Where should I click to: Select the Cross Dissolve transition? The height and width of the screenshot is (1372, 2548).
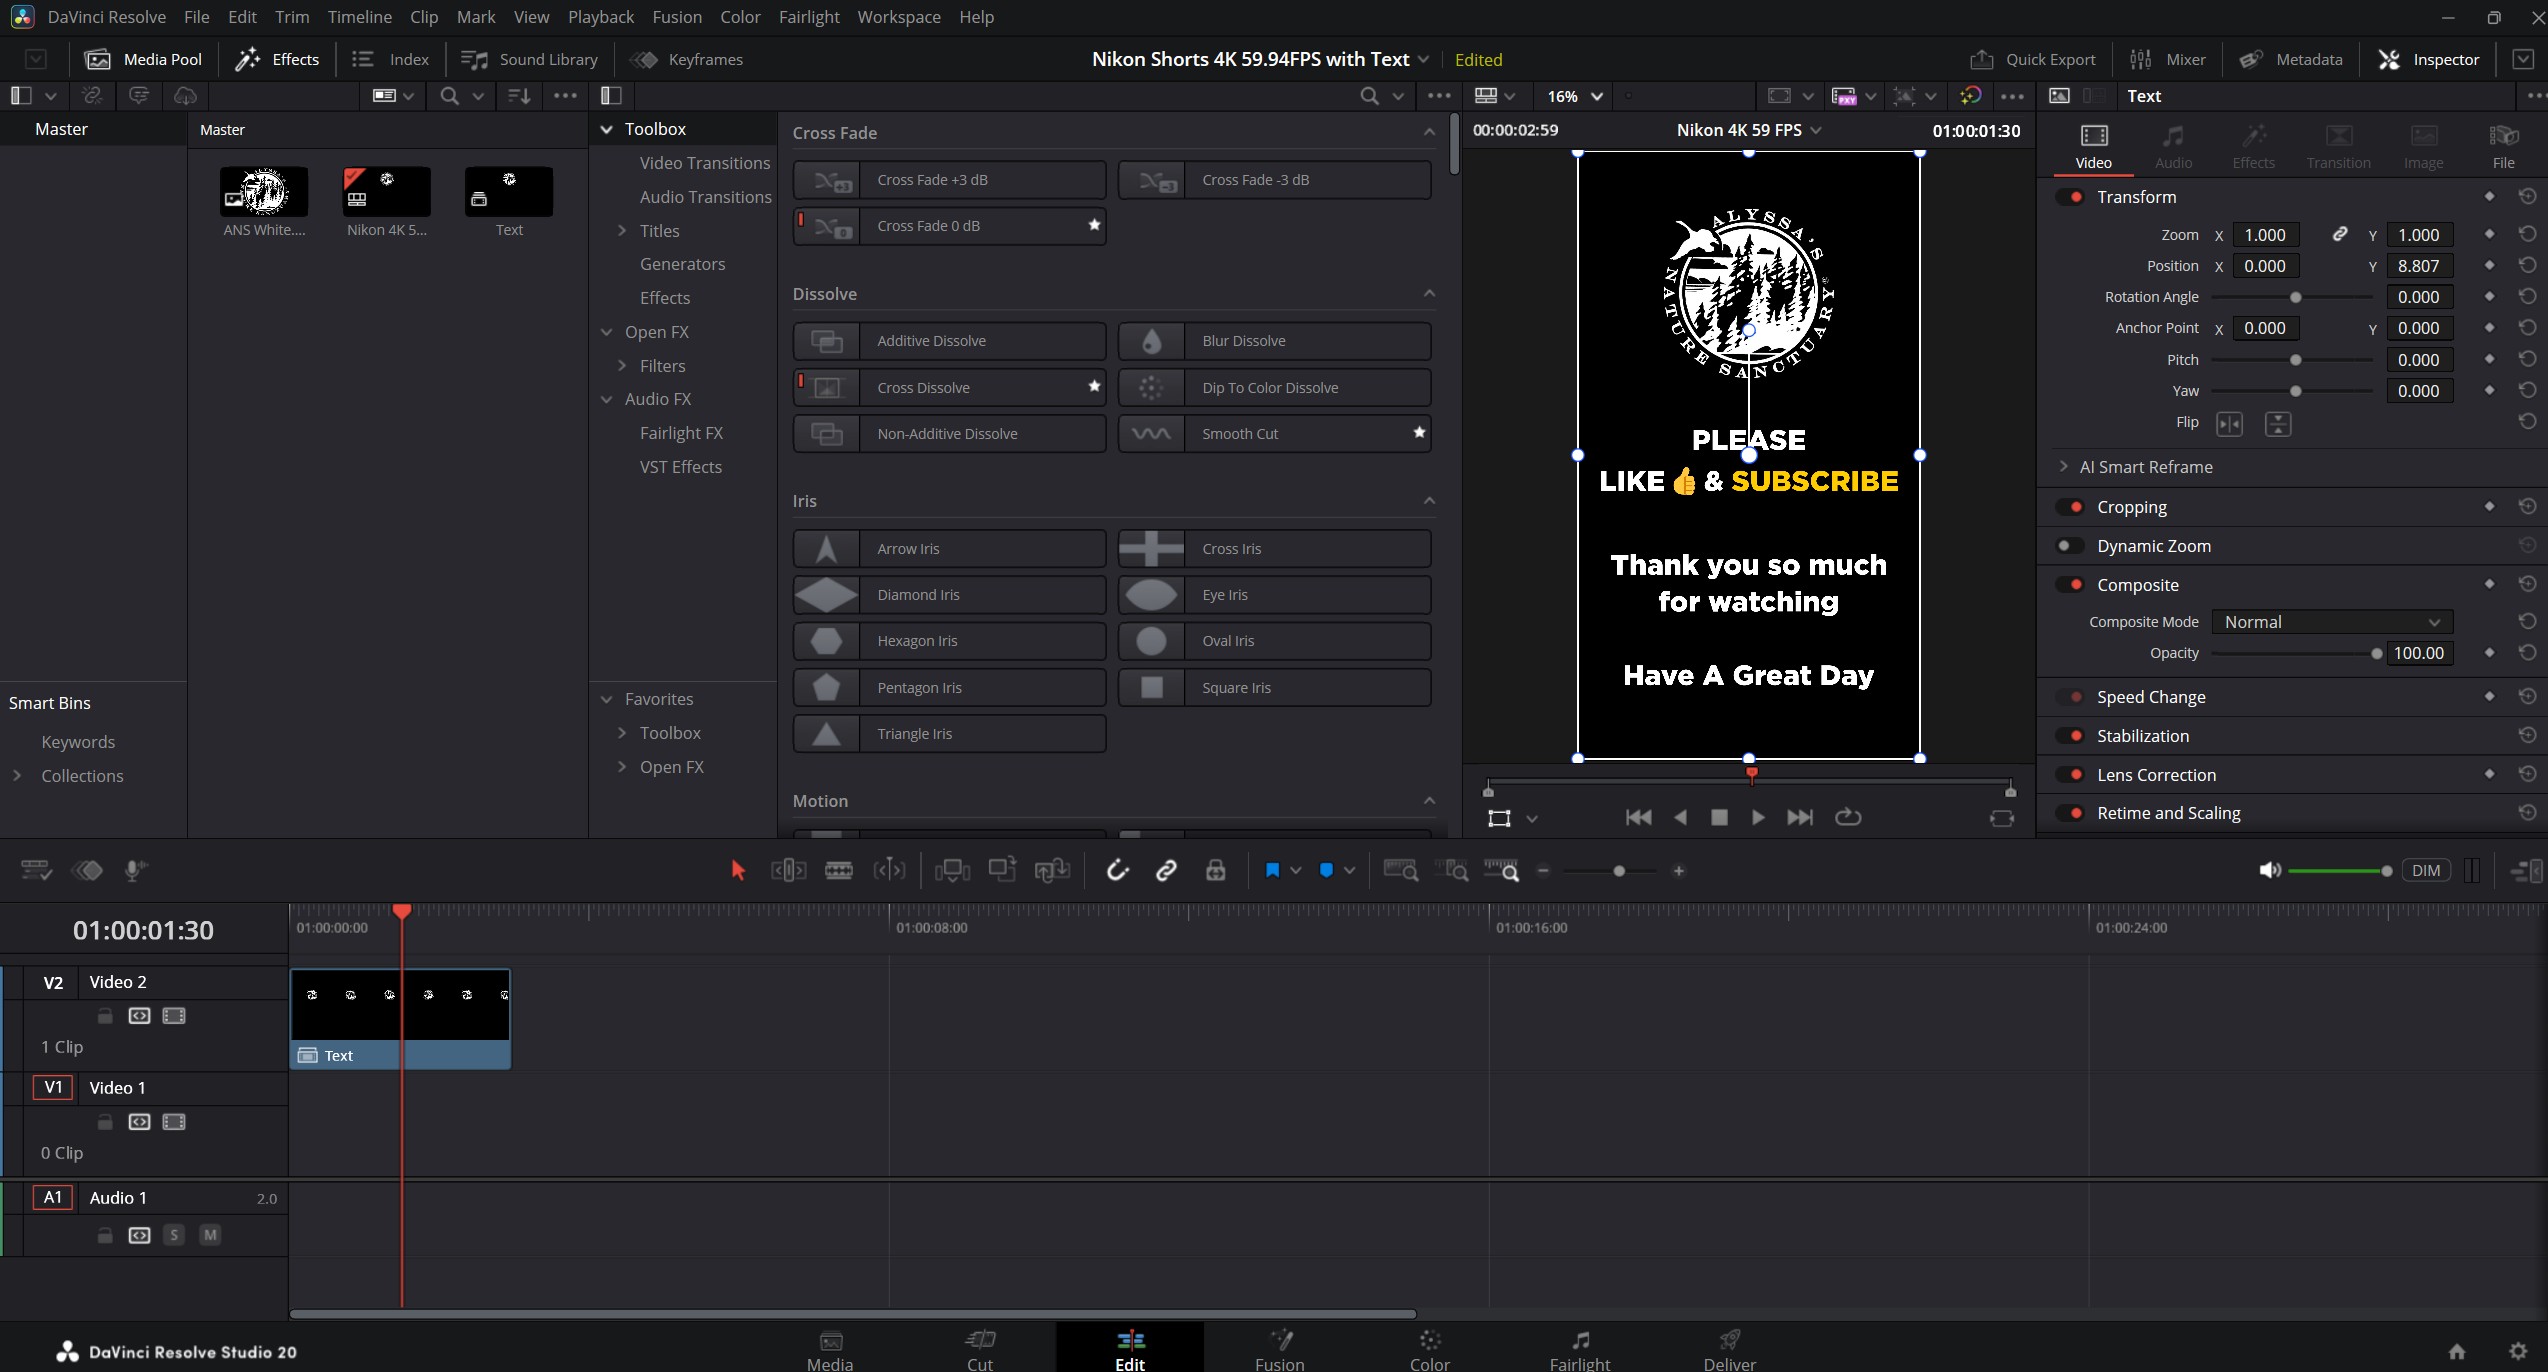pos(950,387)
